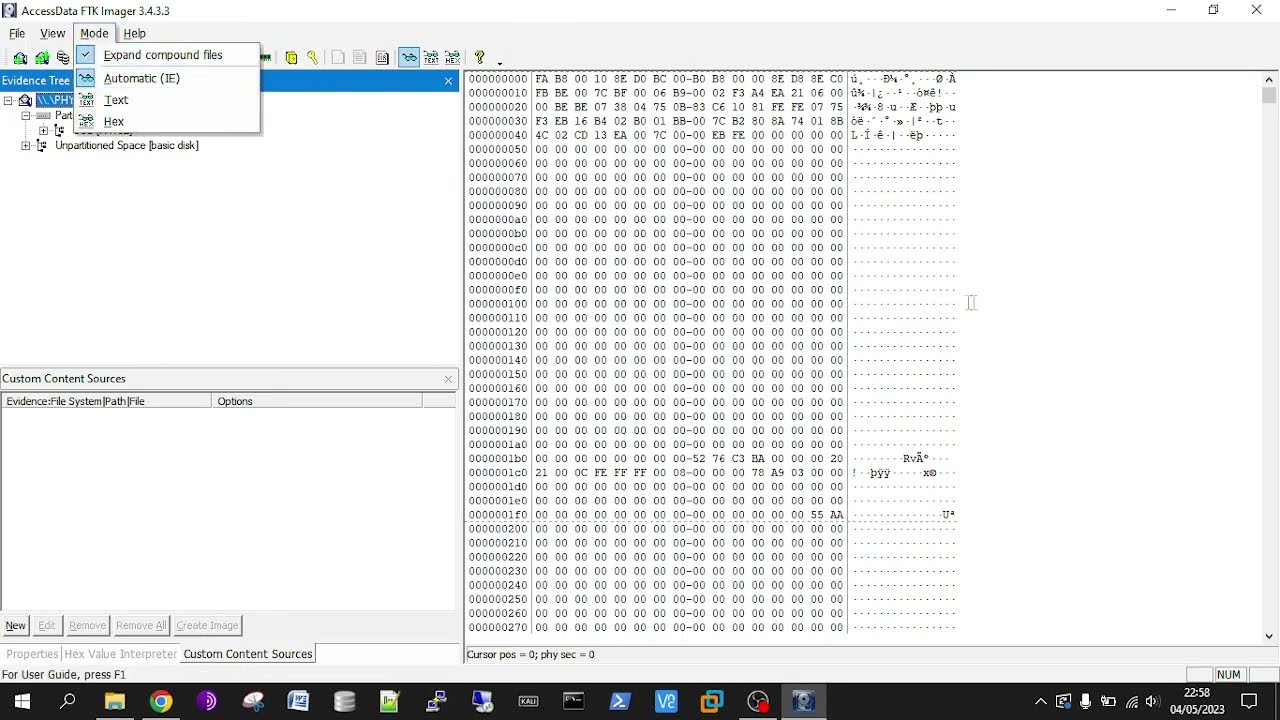Open Windows PowerShell from taskbar
Viewport: 1280px width, 720px height.
pyautogui.click(x=620, y=702)
